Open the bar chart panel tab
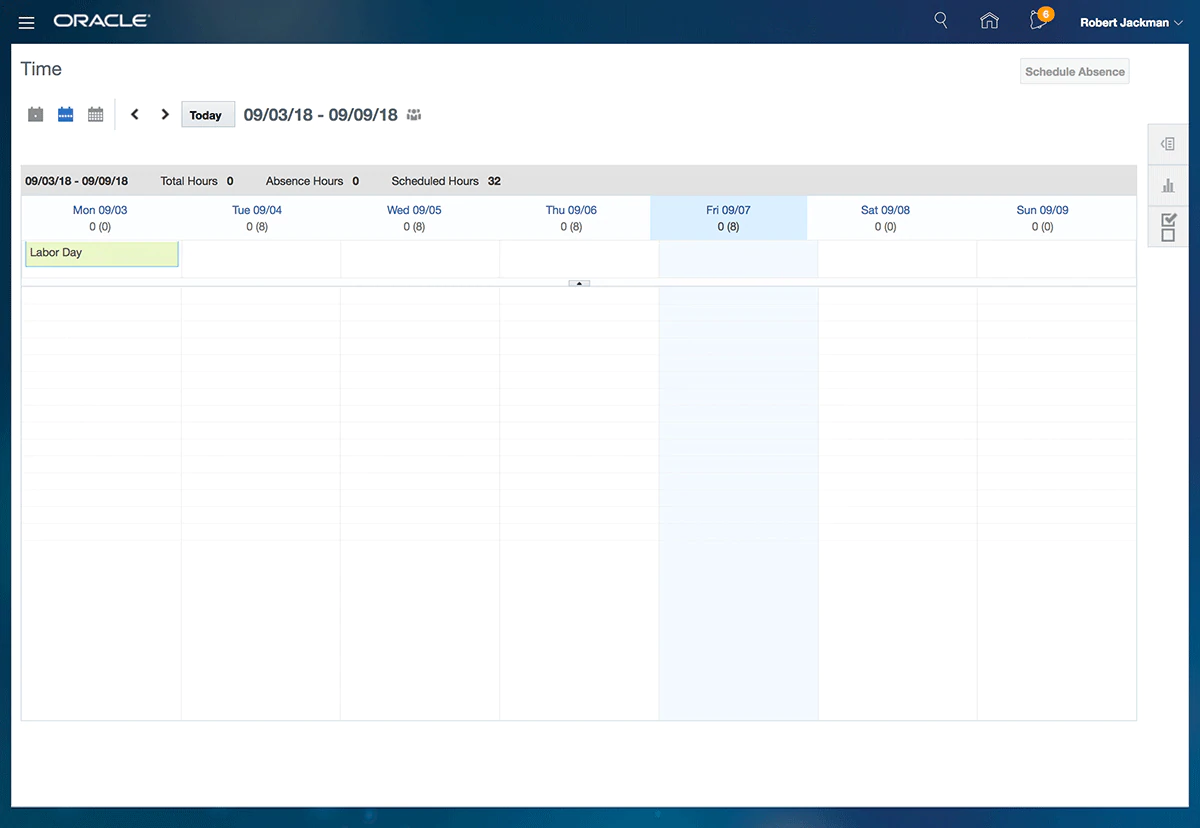 click(1168, 185)
